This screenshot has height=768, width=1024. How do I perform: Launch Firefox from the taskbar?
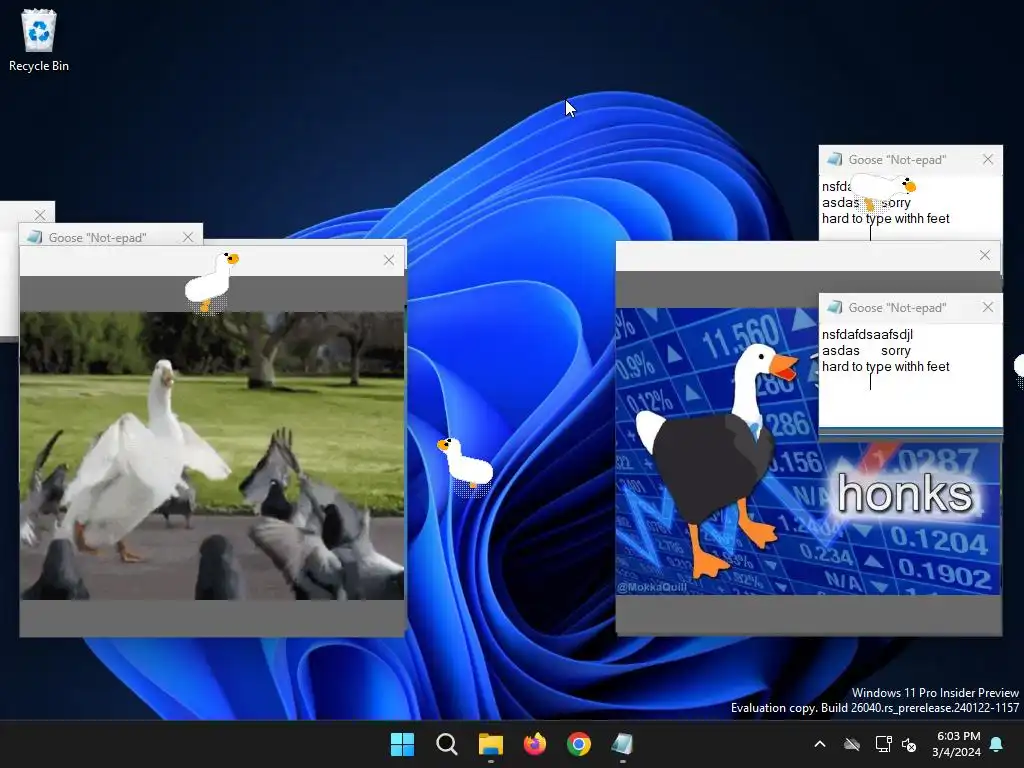pyautogui.click(x=535, y=744)
